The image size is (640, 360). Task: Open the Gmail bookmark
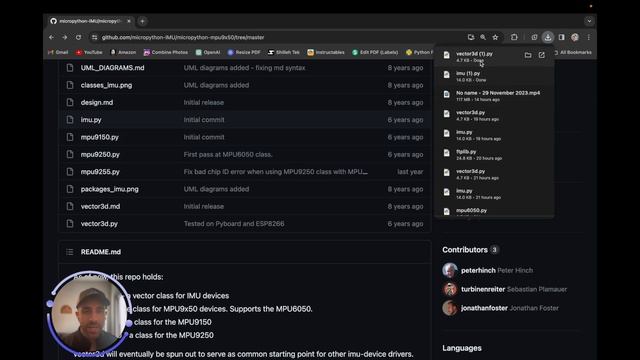click(x=58, y=52)
